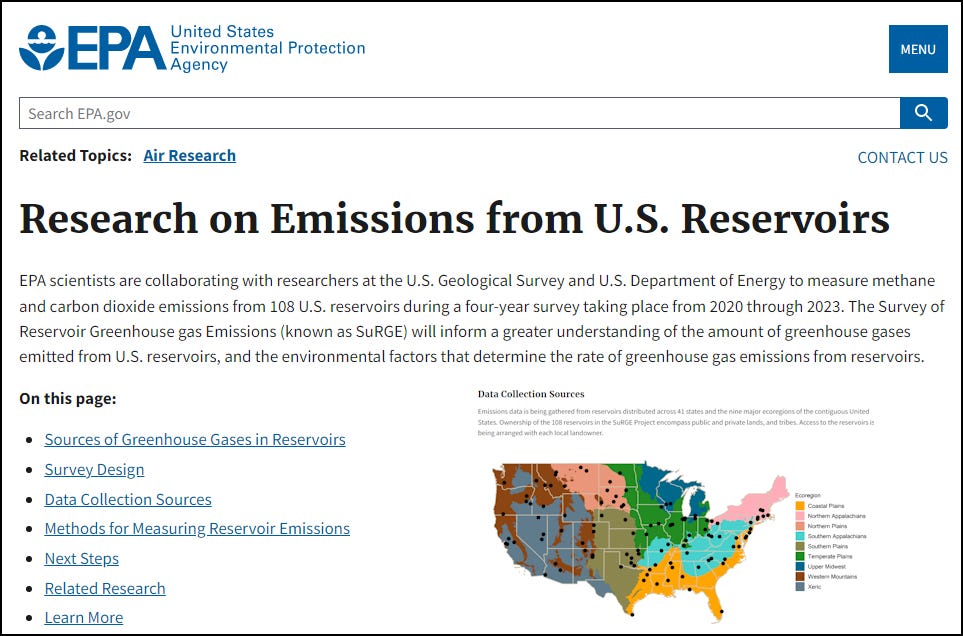Open the MENU button
963x636 pixels.
click(x=918, y=49)
